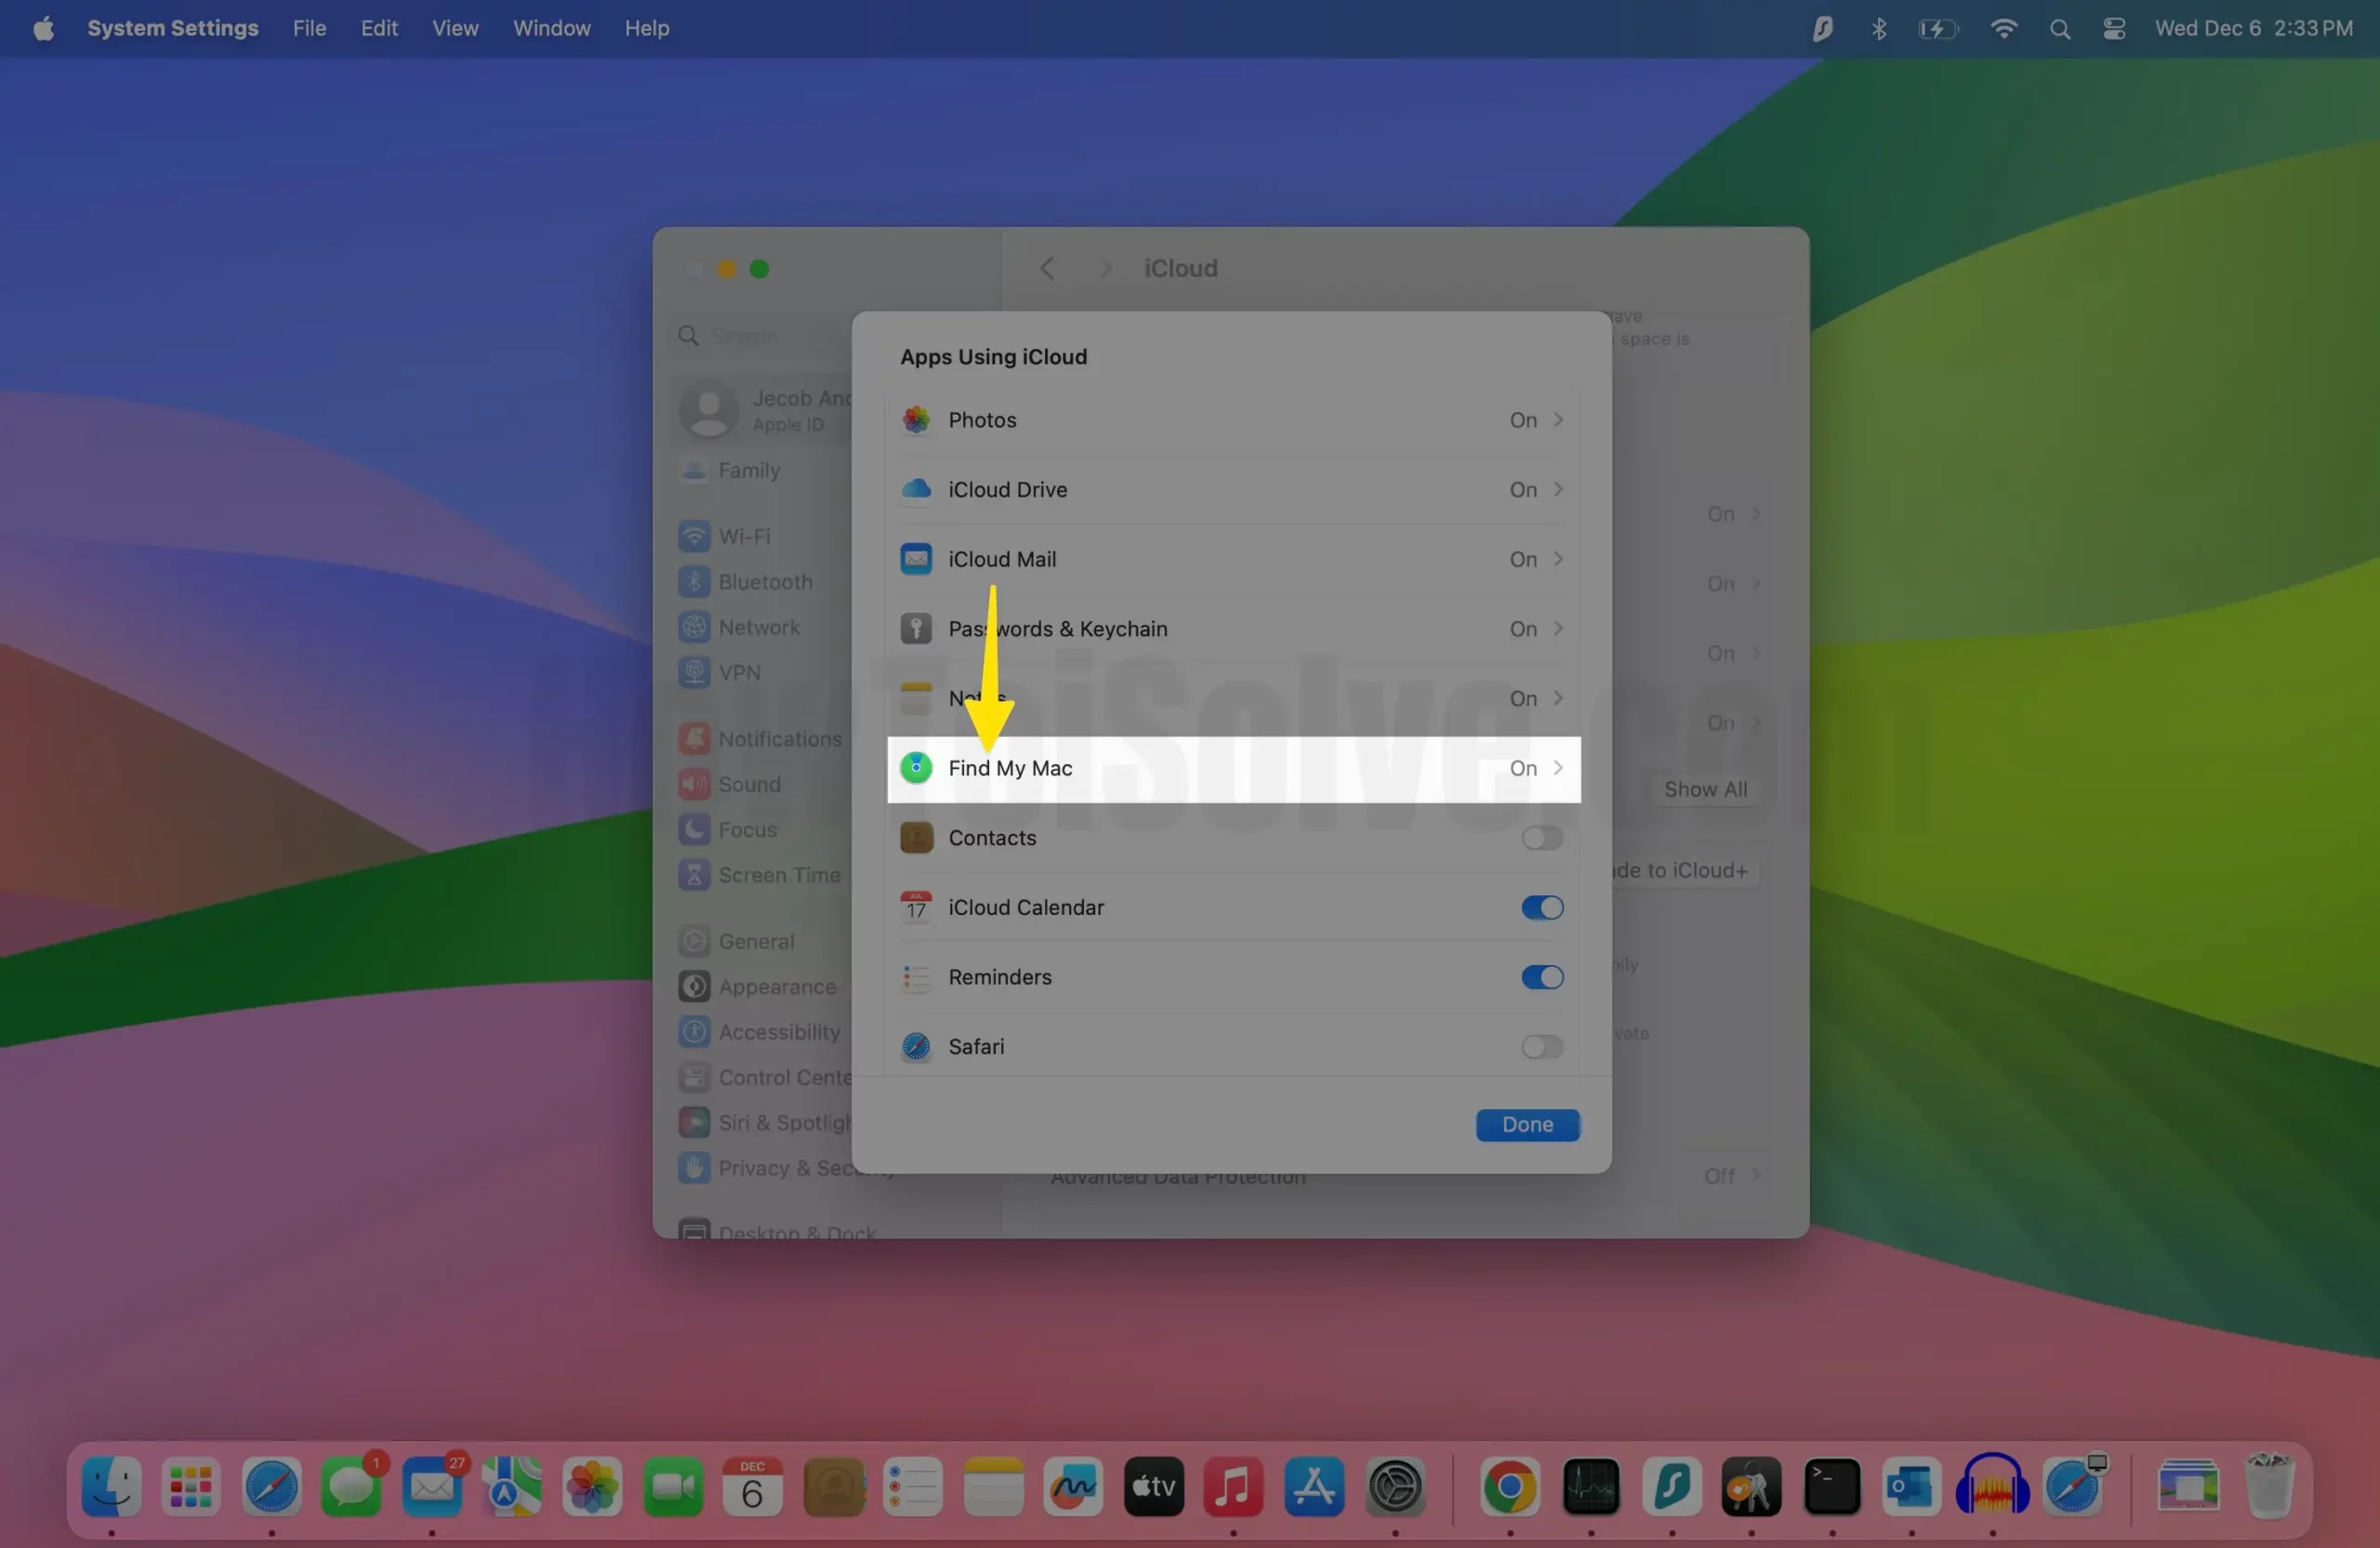Open App Store from the Dock

[1314, 1487]
